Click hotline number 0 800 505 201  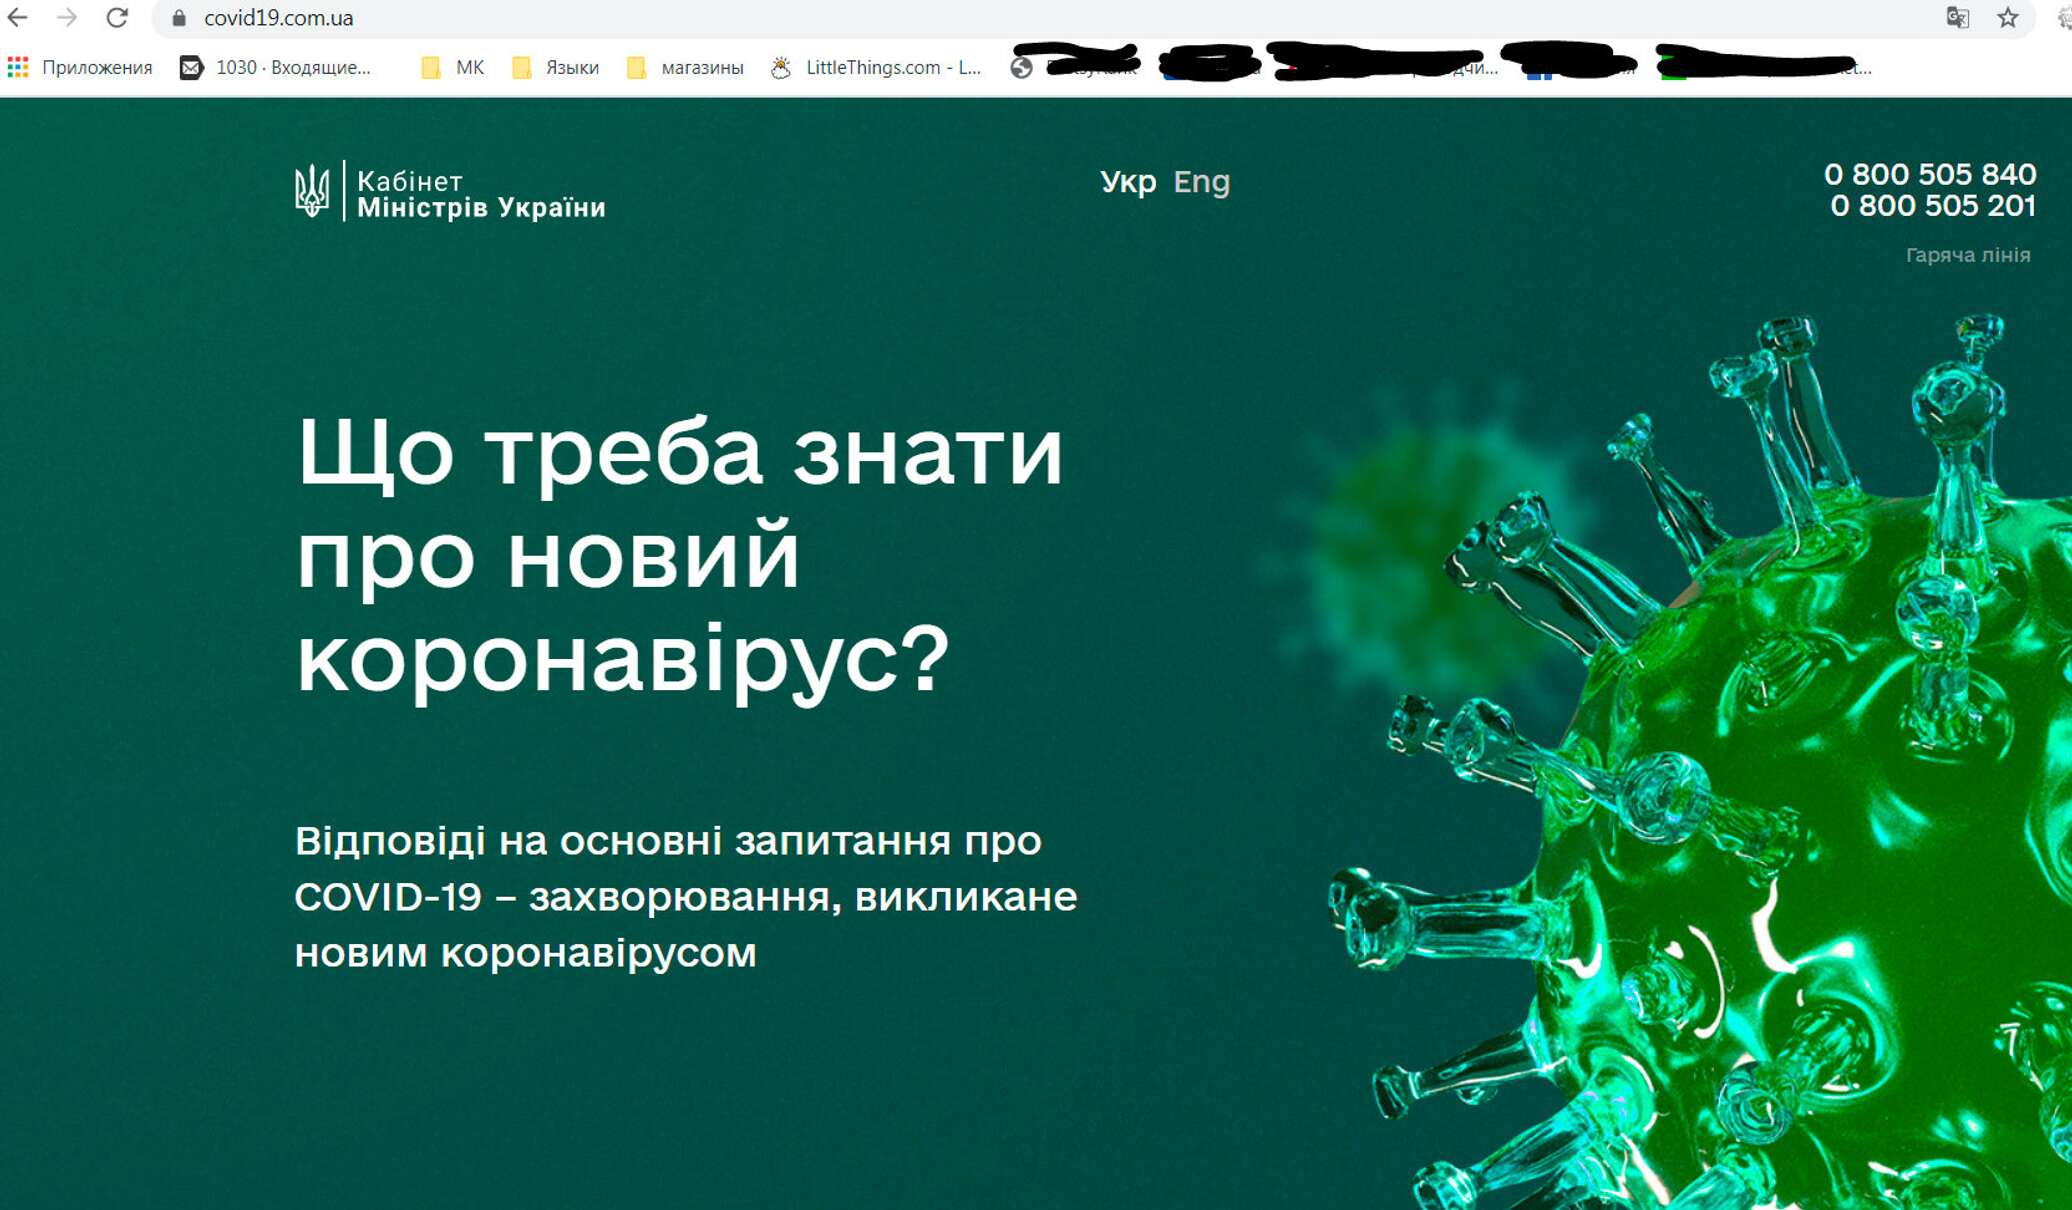pos(1932,206)
